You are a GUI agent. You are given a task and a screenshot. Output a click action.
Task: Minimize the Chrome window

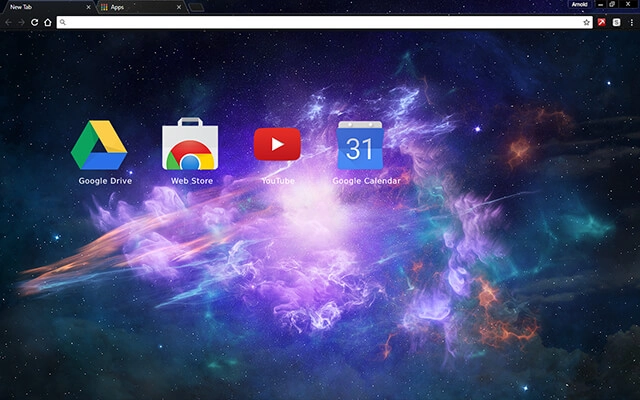[600, 4]
